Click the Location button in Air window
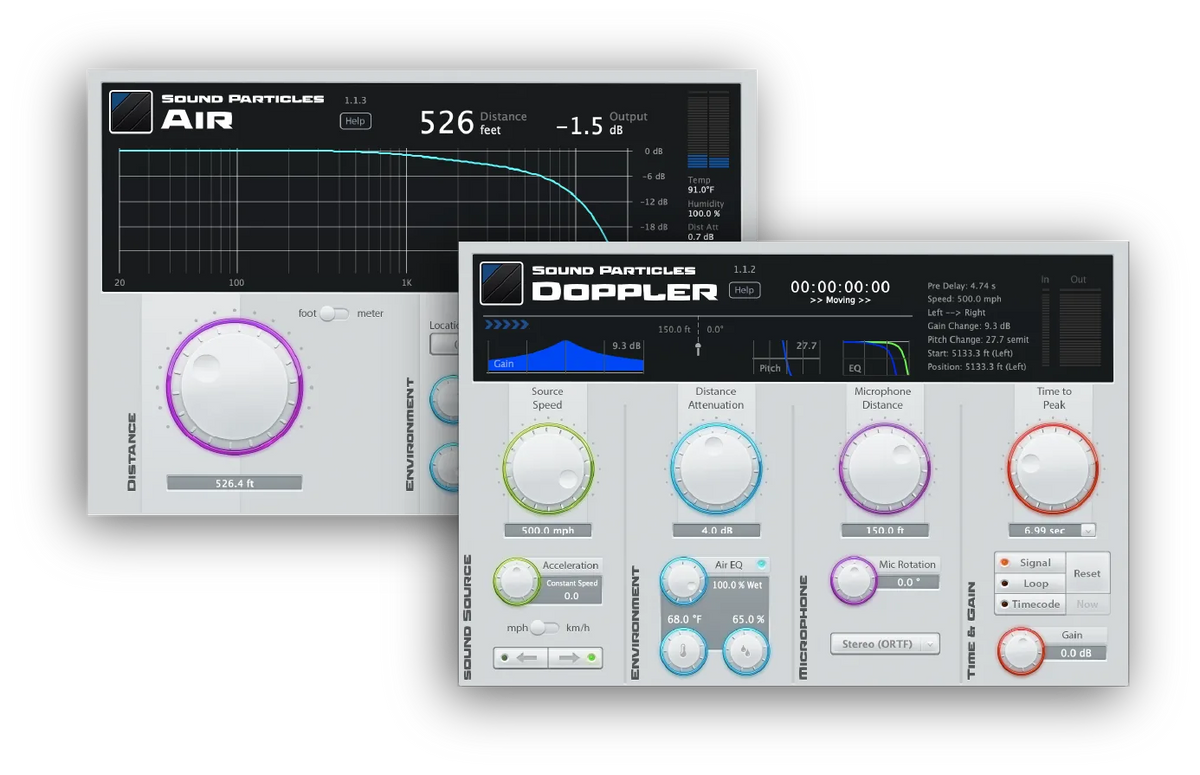The image size is (1200, 775). 444,344
